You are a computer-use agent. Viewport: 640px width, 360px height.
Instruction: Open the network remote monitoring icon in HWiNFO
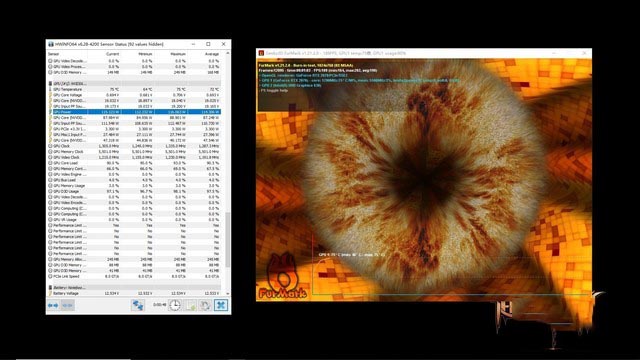pyautogui.click(x=138, y=305)
